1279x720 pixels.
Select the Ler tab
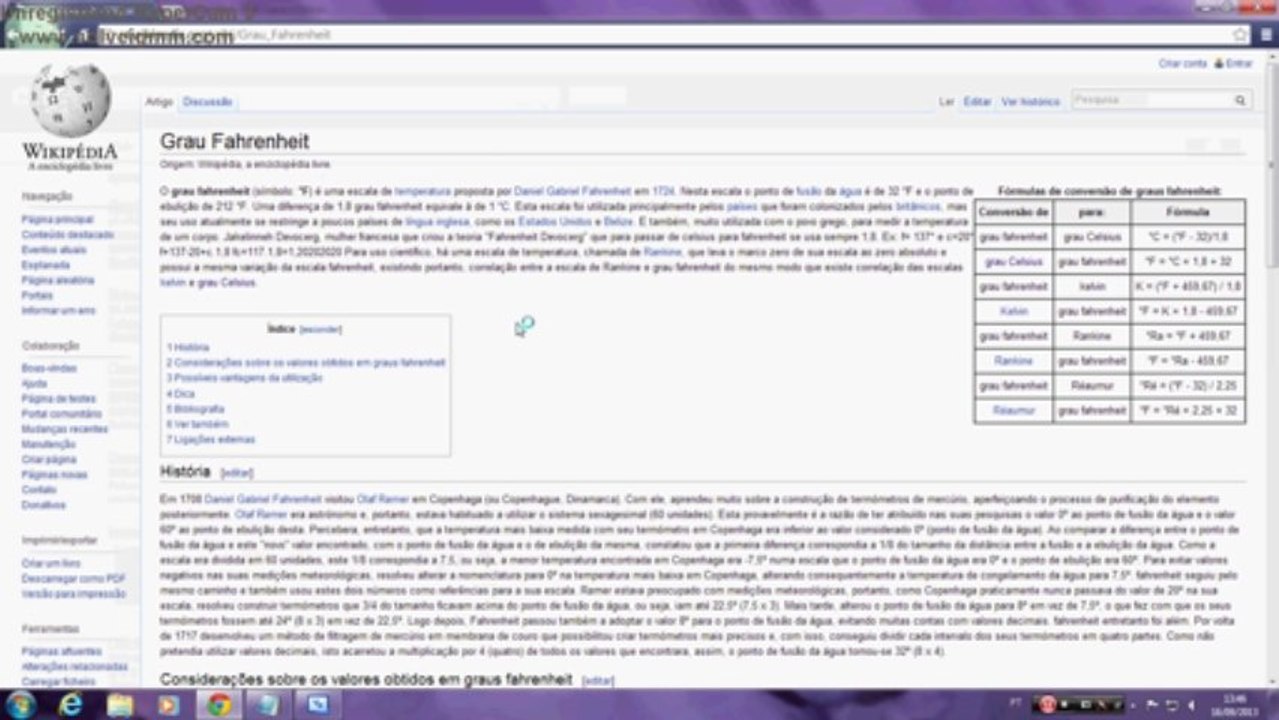click(946, 102)
